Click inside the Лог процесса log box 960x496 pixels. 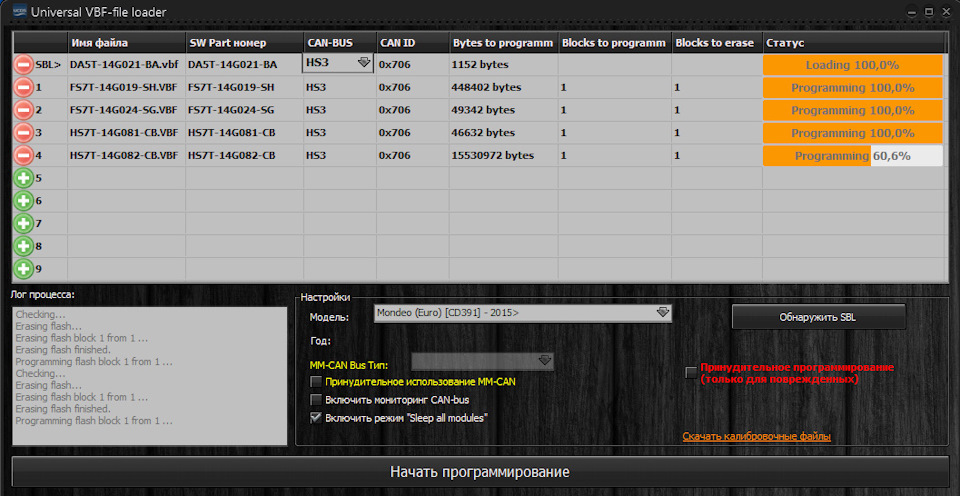(149, 376)
